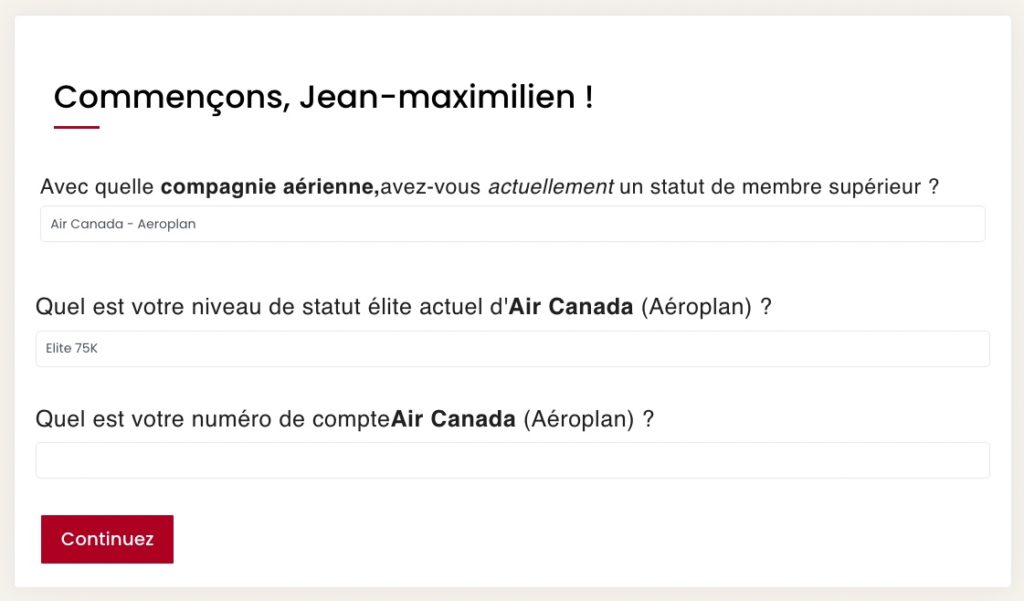Click the selected value "Air Canada - Aeroplan"
The image size is (1024, 601).
[123, 224]
